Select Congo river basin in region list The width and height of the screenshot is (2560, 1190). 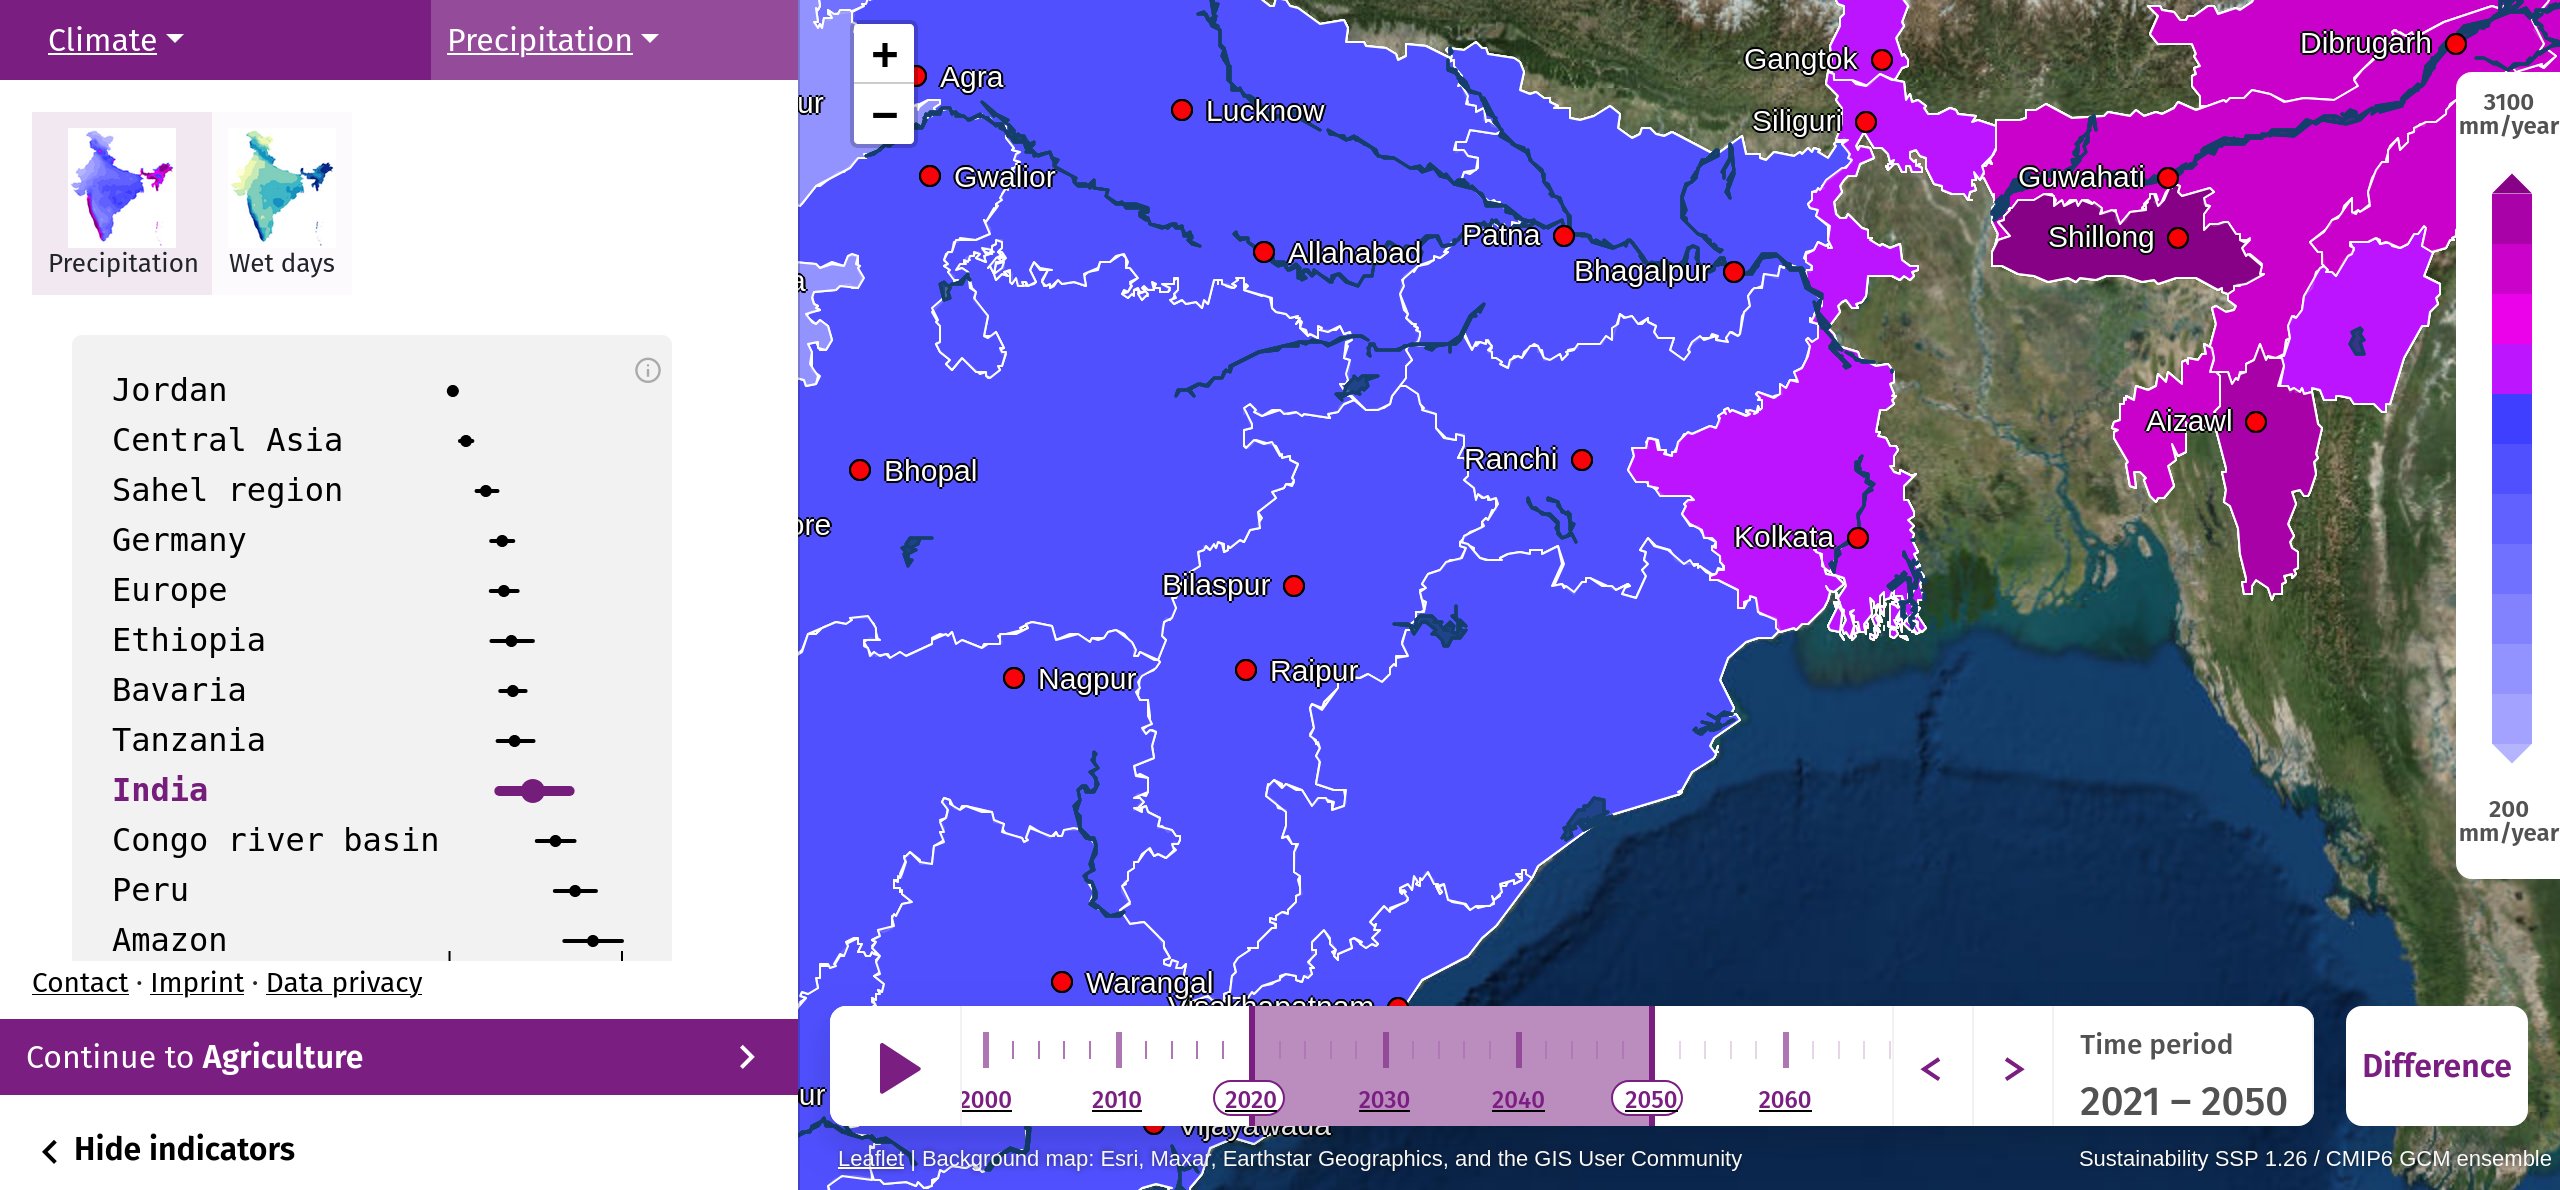pos(276,840)
